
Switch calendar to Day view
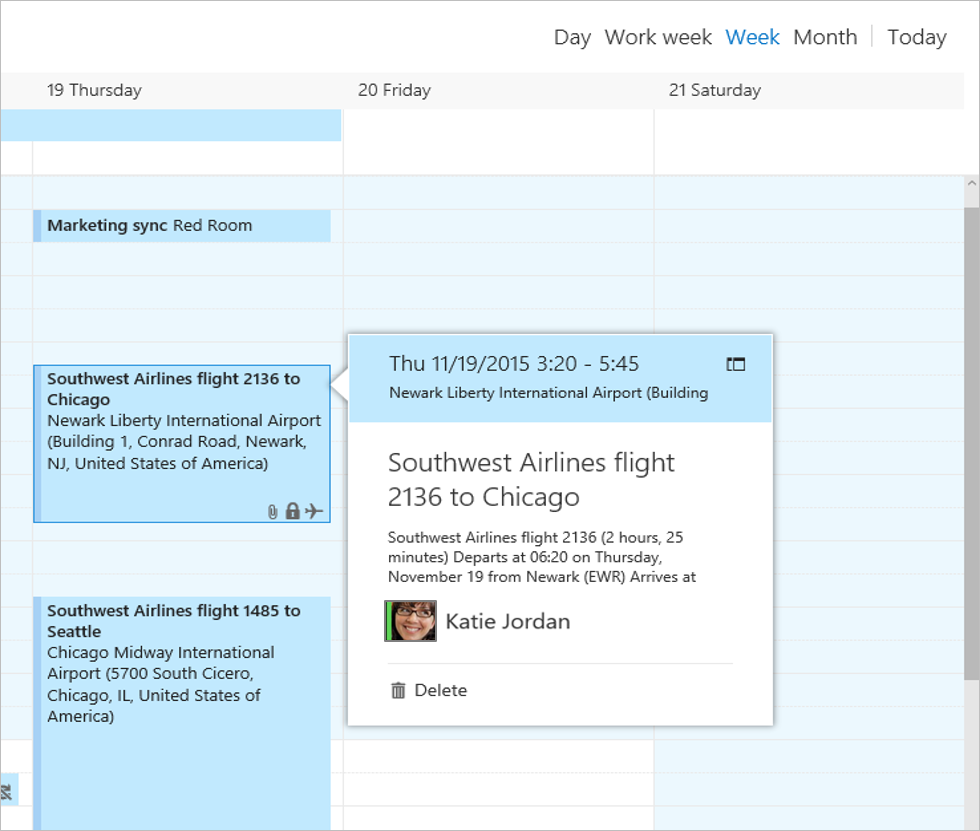(572, 37)
